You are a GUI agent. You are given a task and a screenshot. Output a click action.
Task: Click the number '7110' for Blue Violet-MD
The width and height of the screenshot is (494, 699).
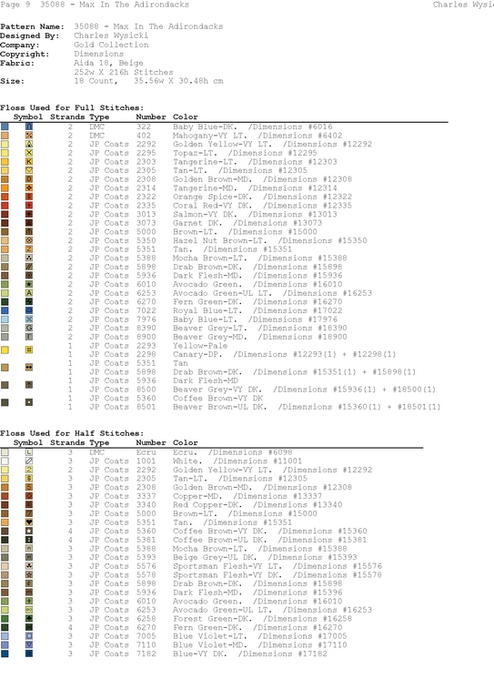(146, 645)
